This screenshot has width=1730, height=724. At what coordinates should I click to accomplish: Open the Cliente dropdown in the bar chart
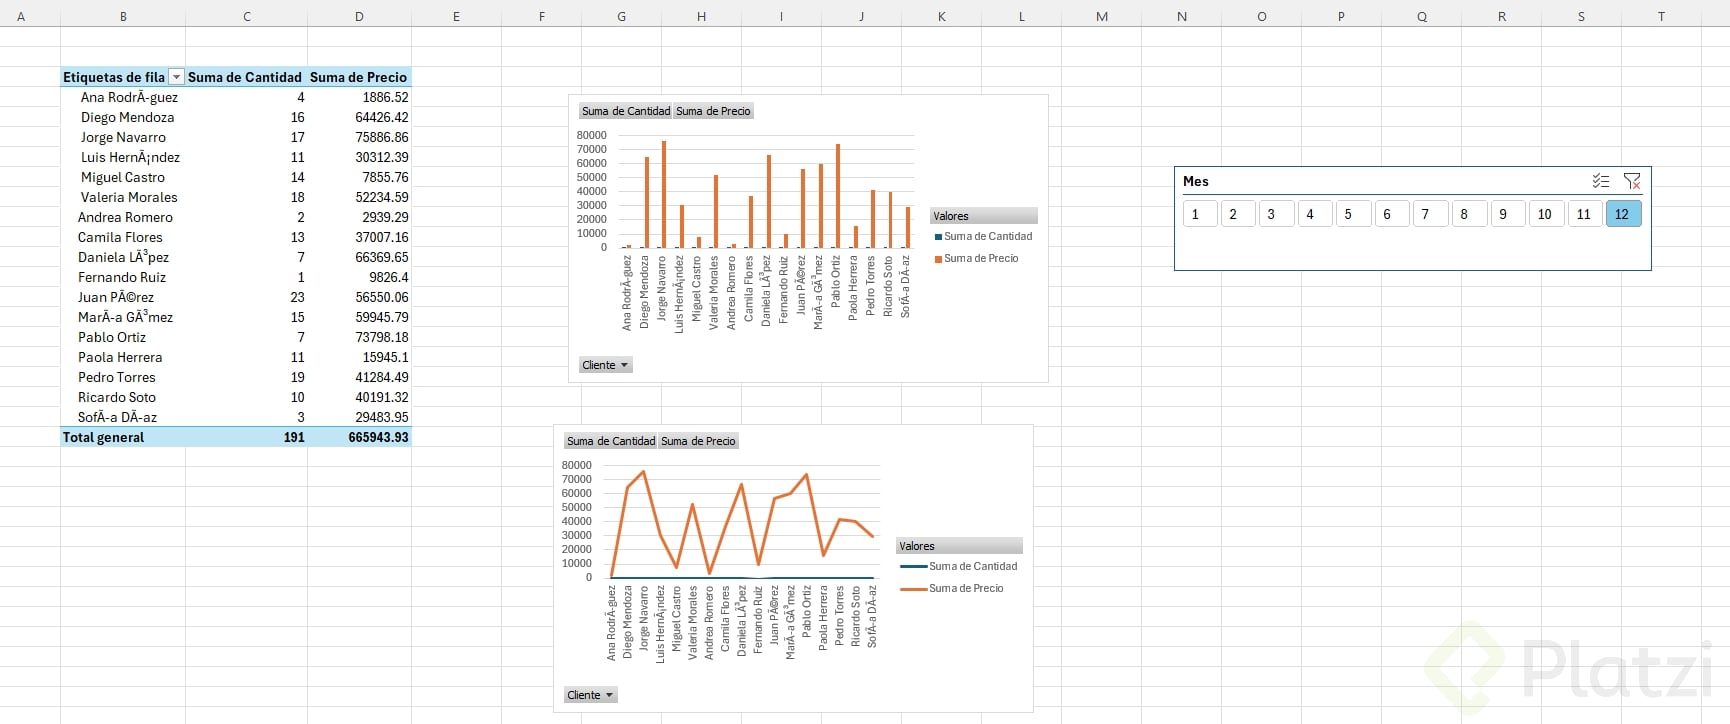coord(605,365)
